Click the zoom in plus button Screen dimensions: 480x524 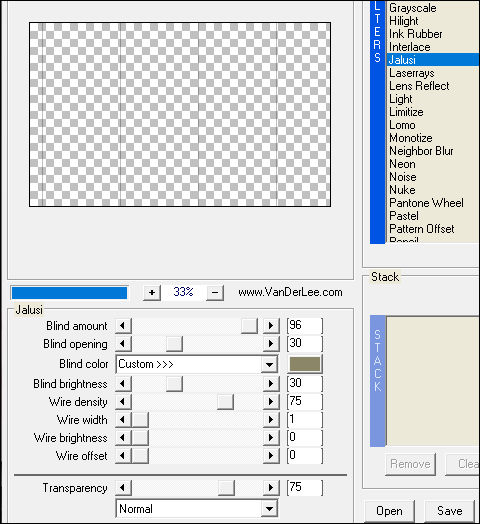tap(152, 293)
